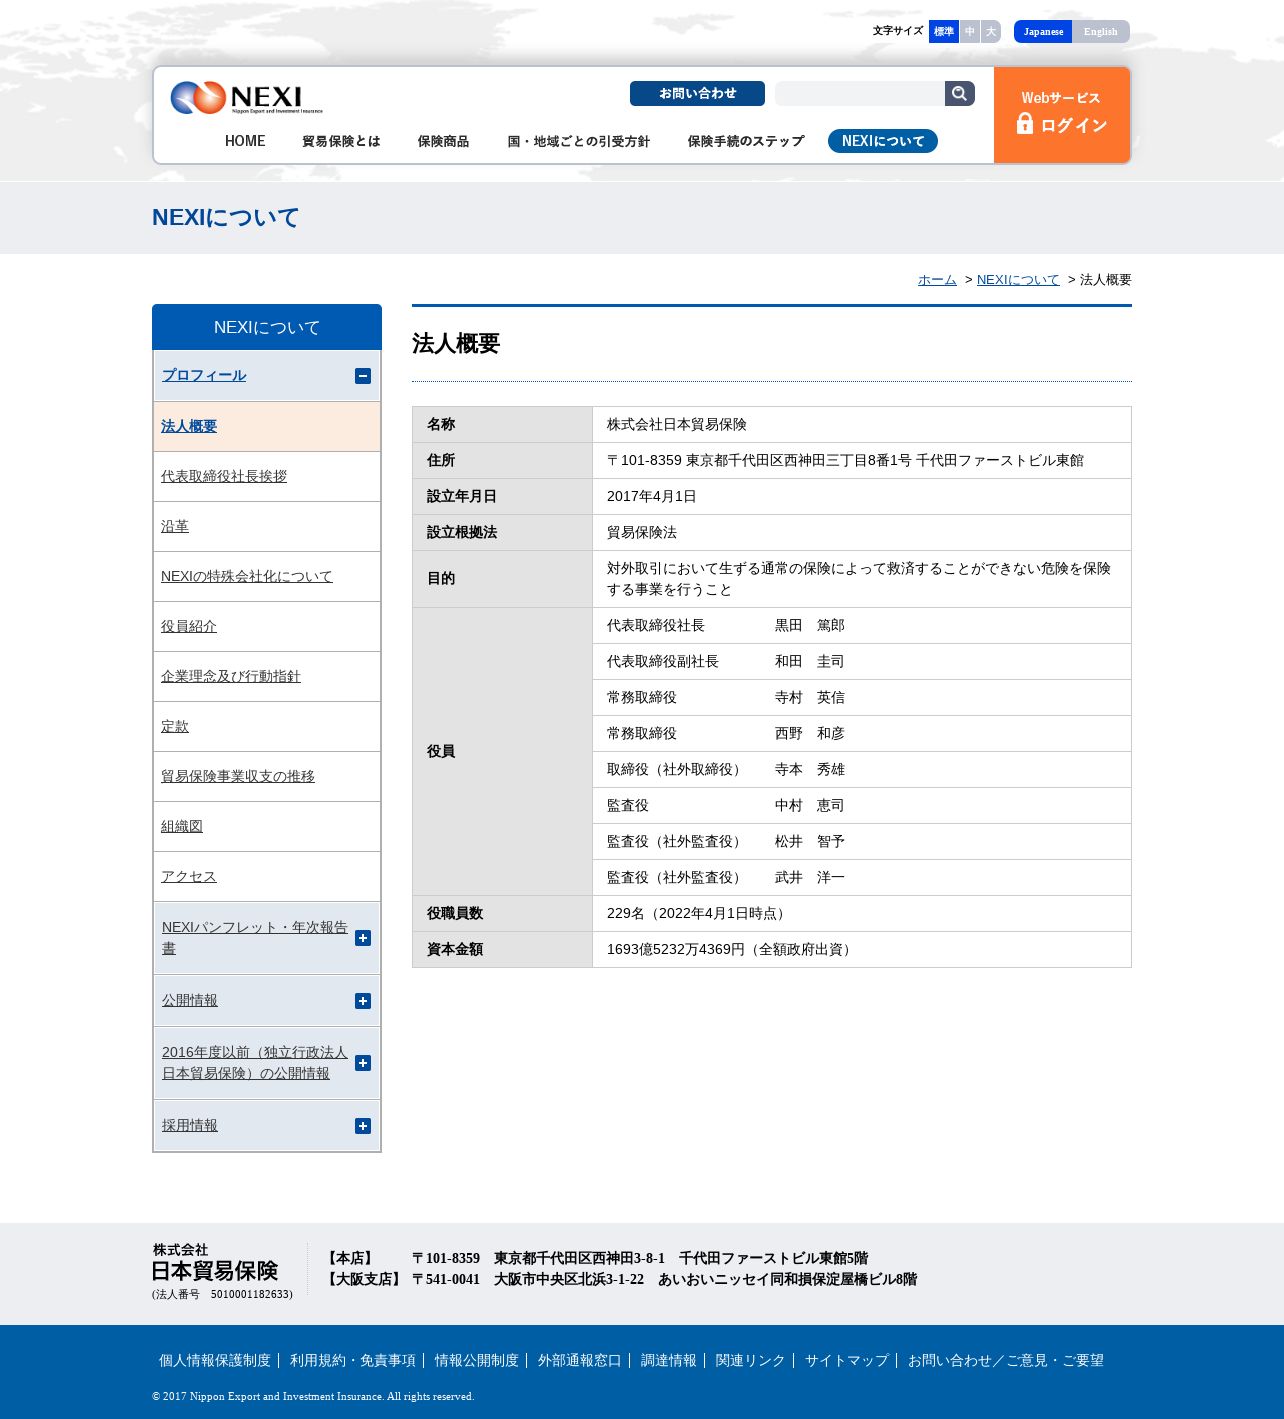The width and height of the screenshot is (1284, 1419).
Task: Open アクセス sidebar link
Action: (x=189, y=876)
